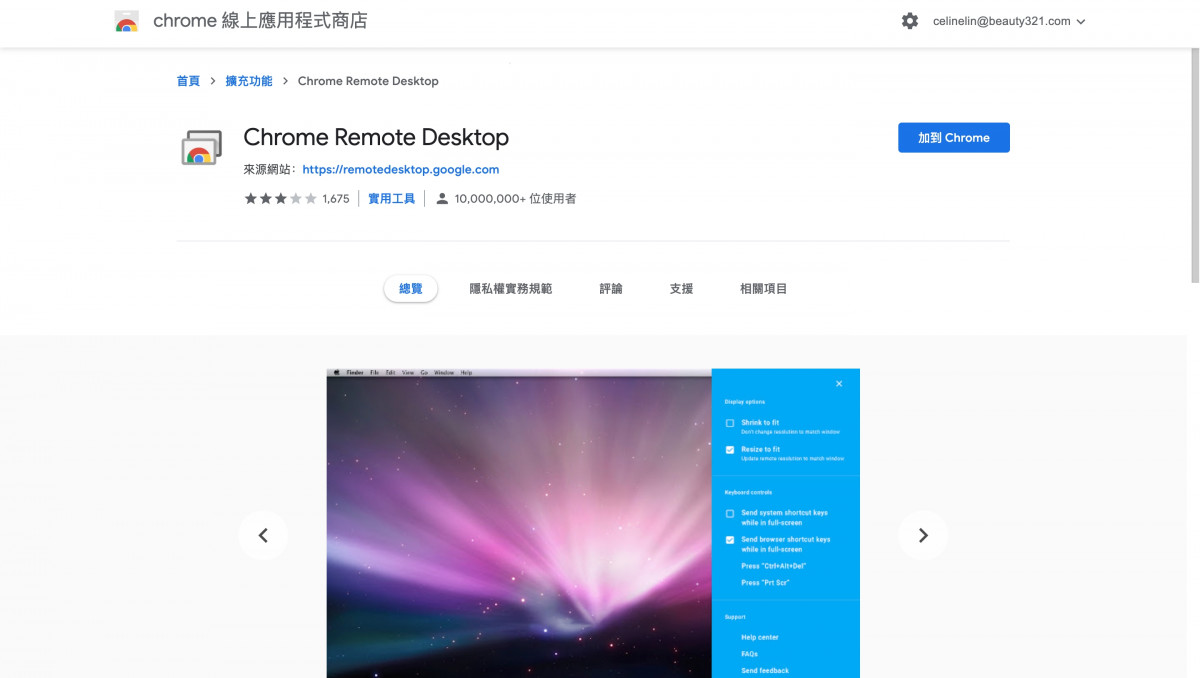This screenshot has height=678, width=1200.
Task: Switch to the 支援 tab
Action: (x=681, y=289)
